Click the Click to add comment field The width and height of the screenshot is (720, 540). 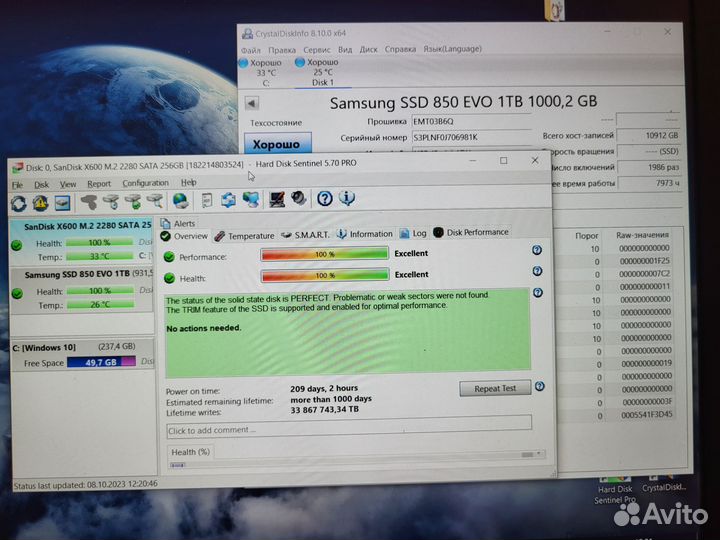tap(349, 429)
